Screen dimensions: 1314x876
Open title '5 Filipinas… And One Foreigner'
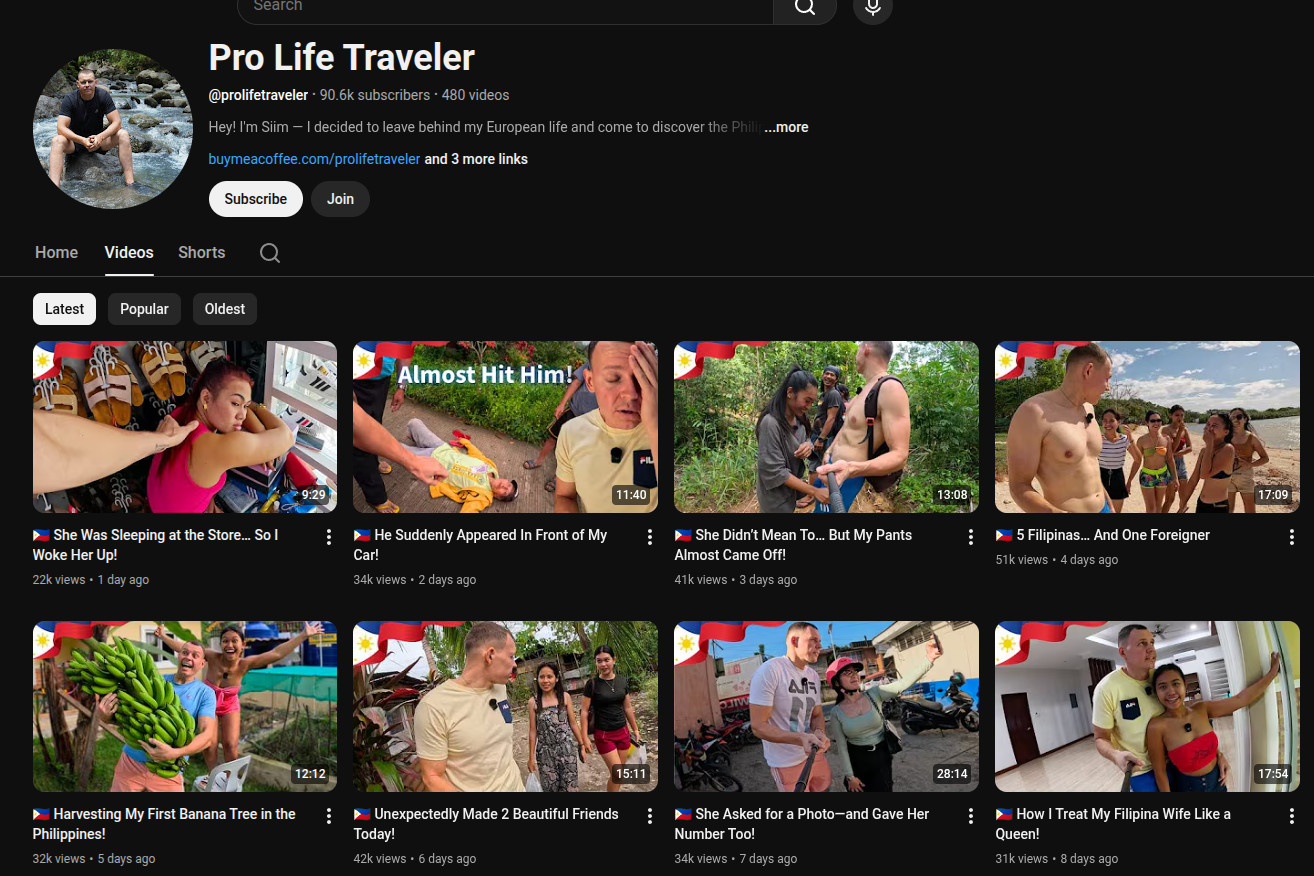pyautogui.click(x=1103, y=535)
